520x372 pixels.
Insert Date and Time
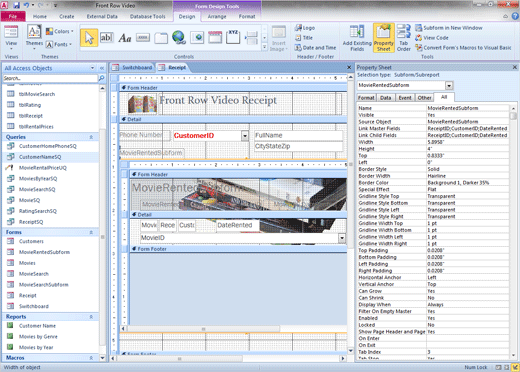315,48
